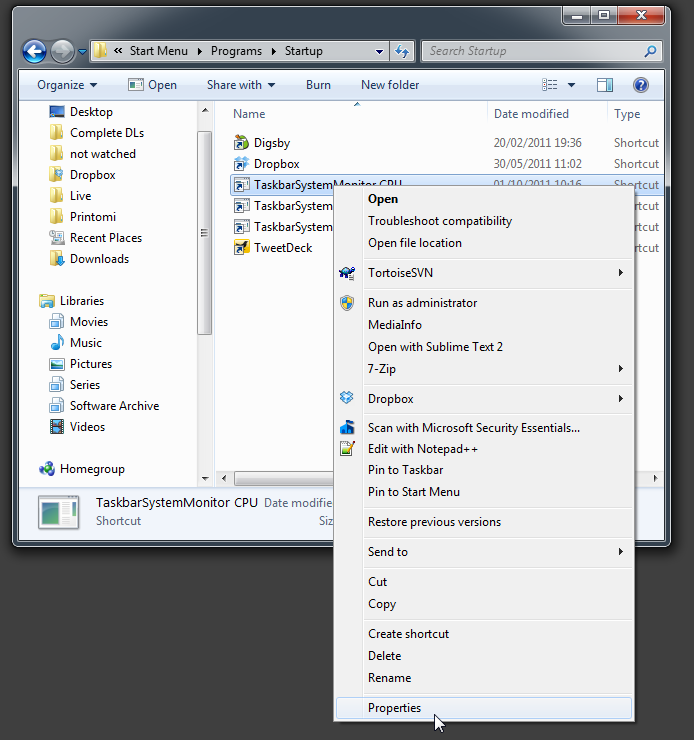Open the Downloads folder in navigation pane
The height and width of the screenshot is (740, 694).
coord(99,259)
